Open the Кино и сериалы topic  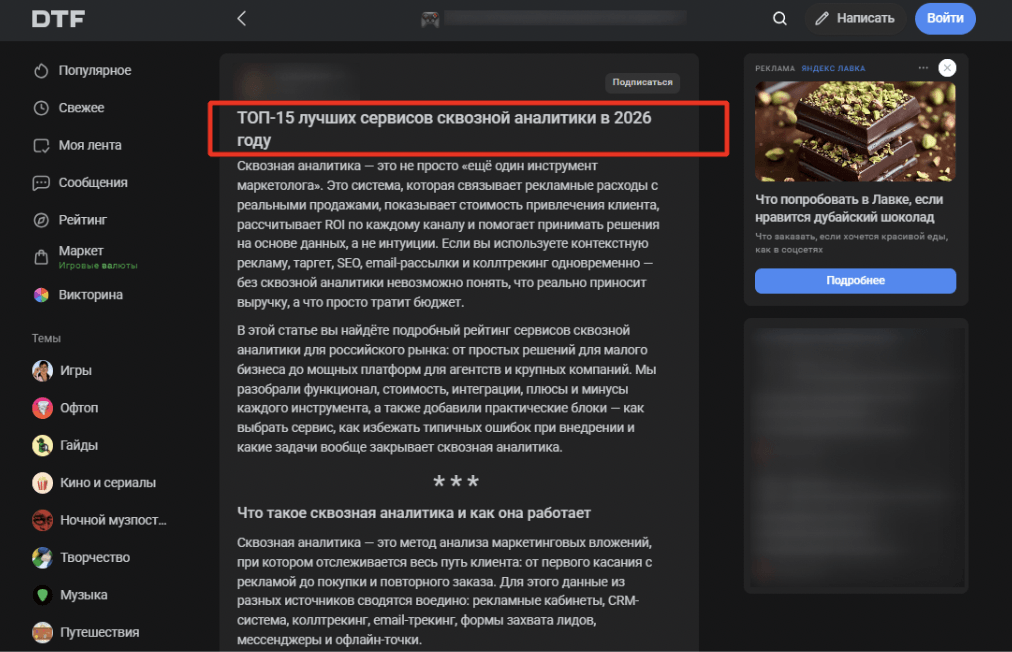[x=108, y=483]
